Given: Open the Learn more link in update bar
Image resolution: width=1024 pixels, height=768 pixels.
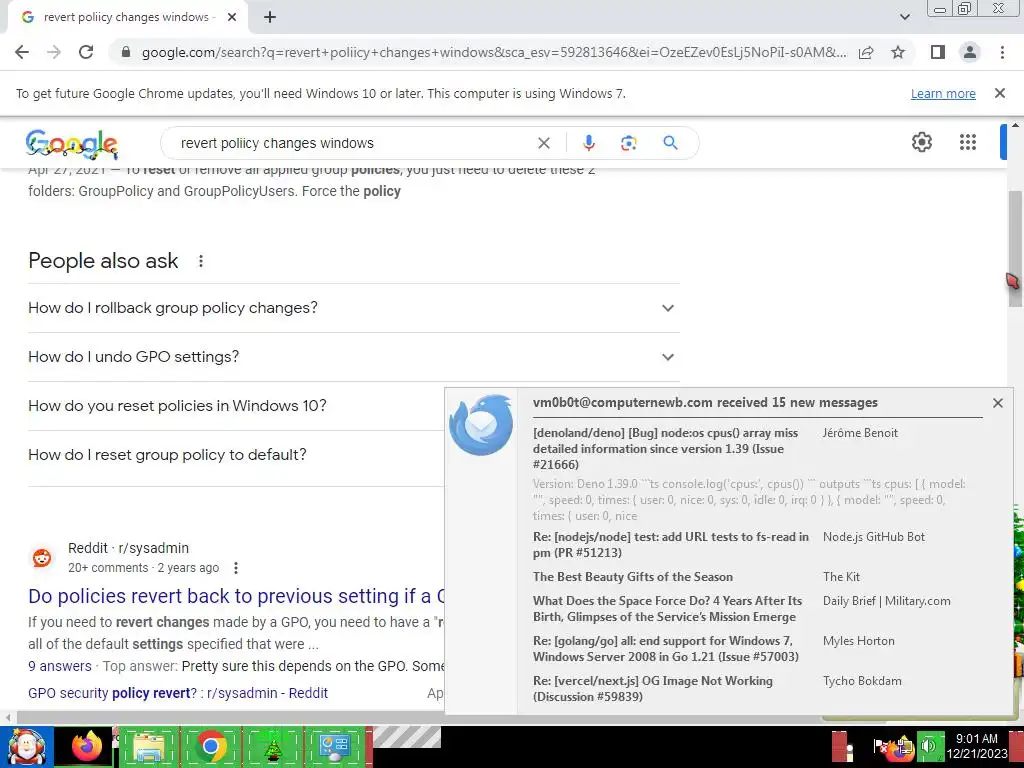Looking at the screenshot, I should coord(943,93).
